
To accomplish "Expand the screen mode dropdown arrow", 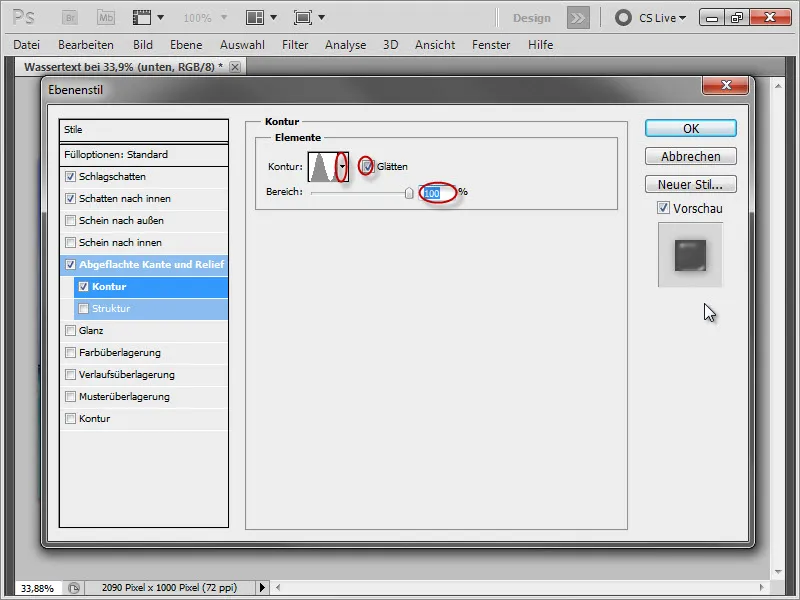I will 321,18.
